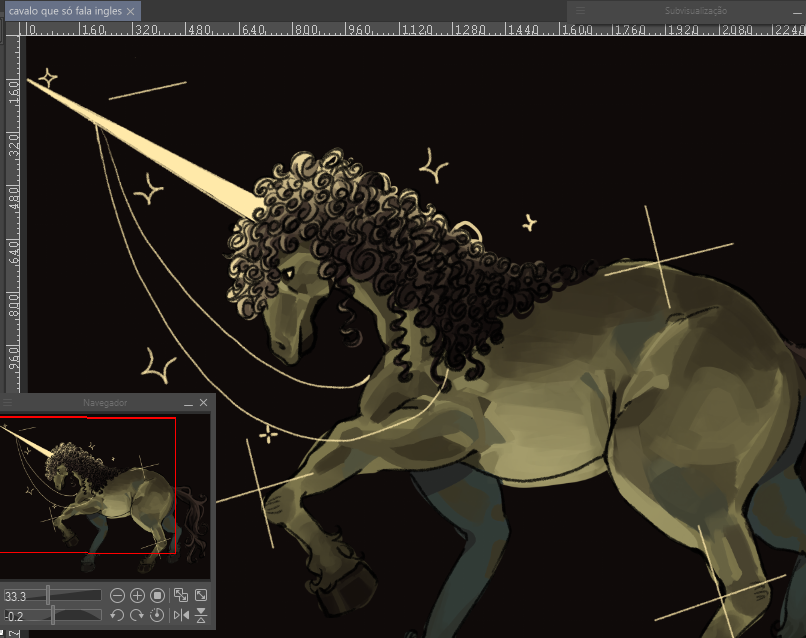Rotate canvas right in Navegador
The height and width of the screenshot is (638, 806).
tap(137, 615)
